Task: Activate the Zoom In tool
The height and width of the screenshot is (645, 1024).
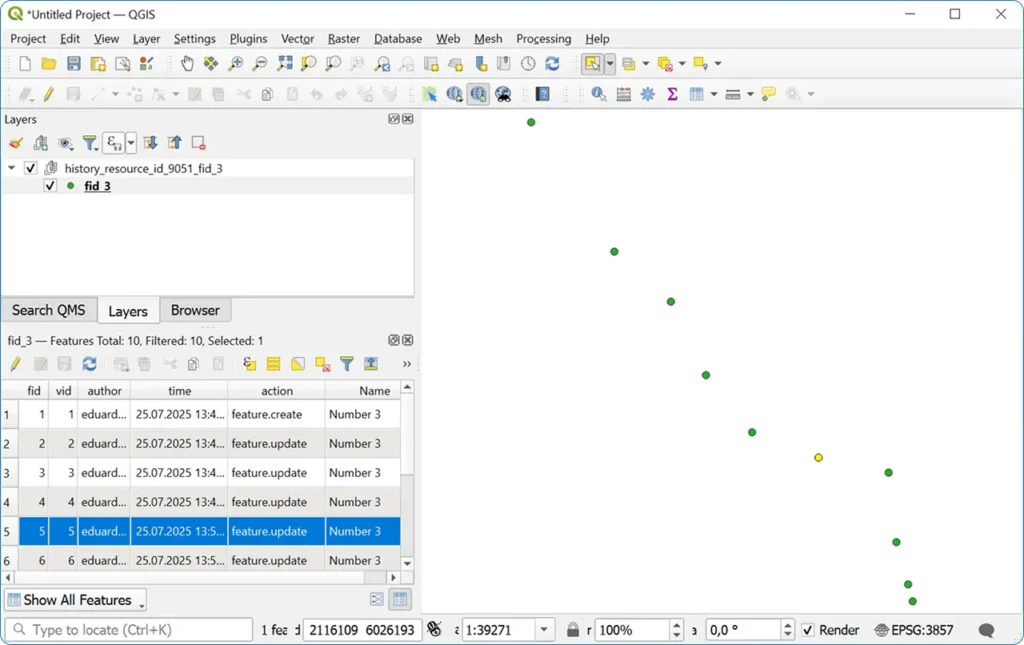Action: click(x=235, y=63)
